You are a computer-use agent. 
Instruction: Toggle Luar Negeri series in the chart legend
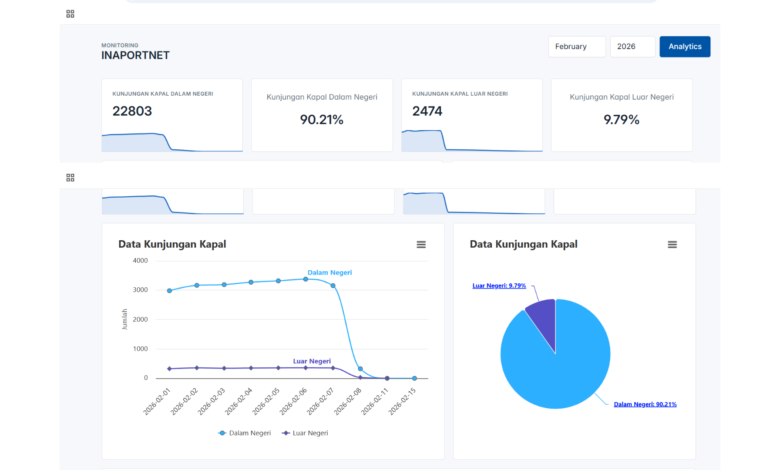[305, 433]
